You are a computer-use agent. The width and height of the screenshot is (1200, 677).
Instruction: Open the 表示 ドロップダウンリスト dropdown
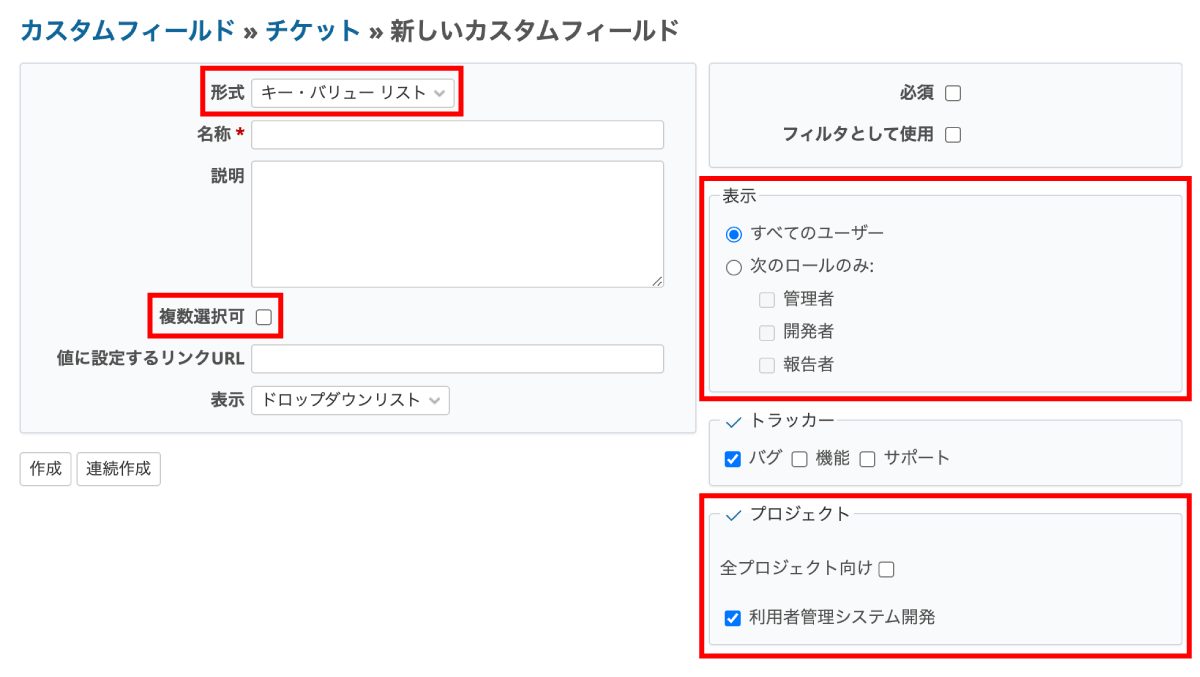[350, 400]
